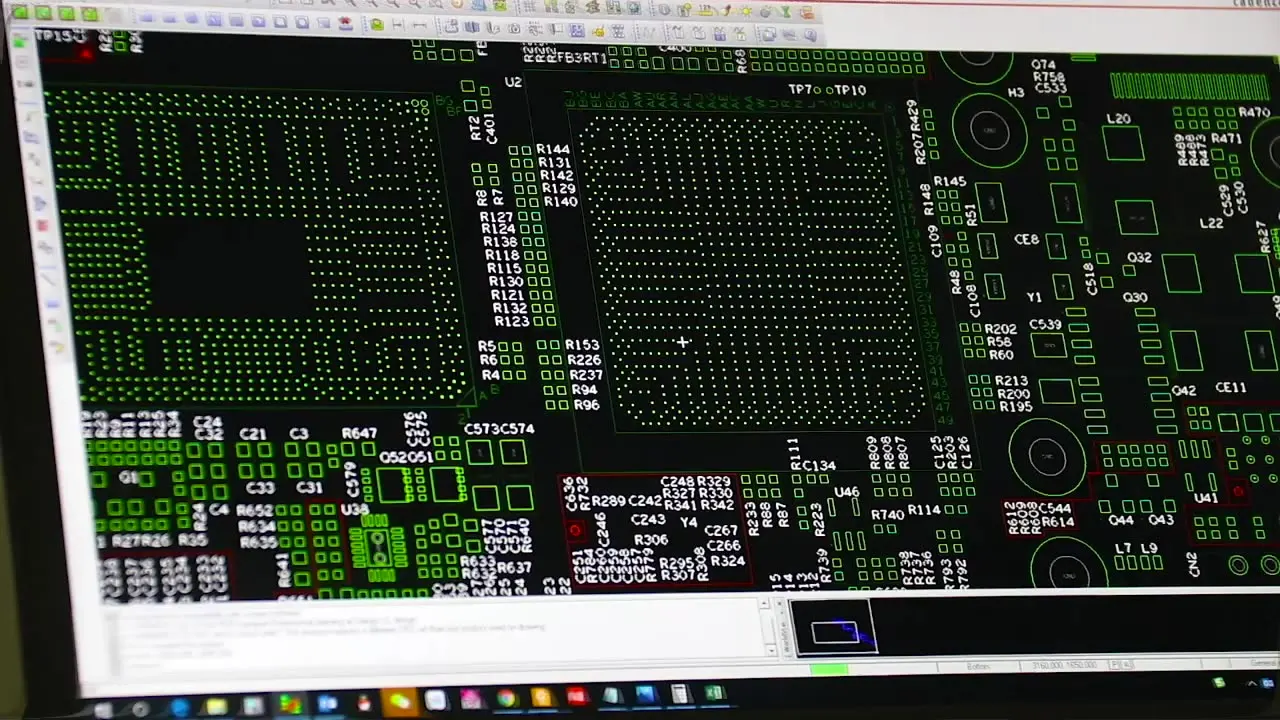Image resolution: width=1280 pixels, height=720 pixels.
Task: Show hidden system tray icons
Action: [x=1252, y=683]
